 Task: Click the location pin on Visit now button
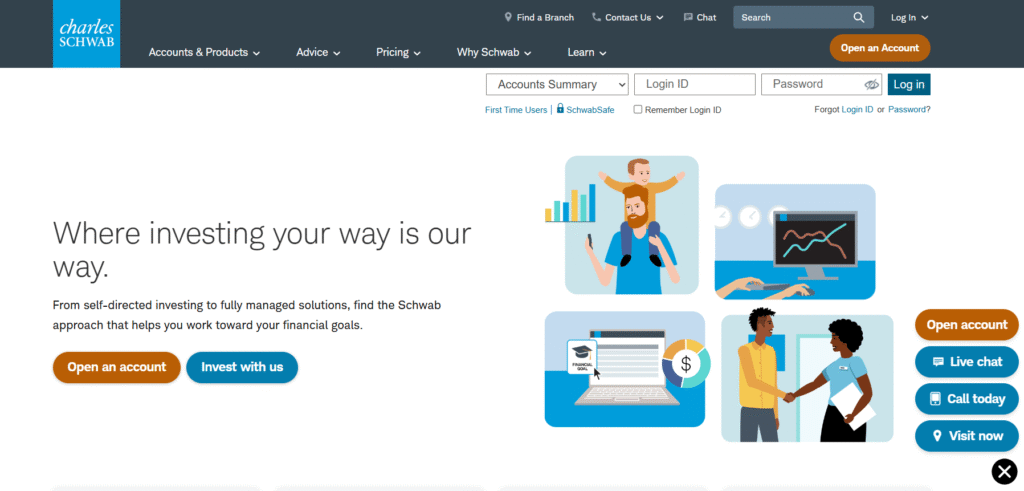pyautogui.click(x=937, y=436)
